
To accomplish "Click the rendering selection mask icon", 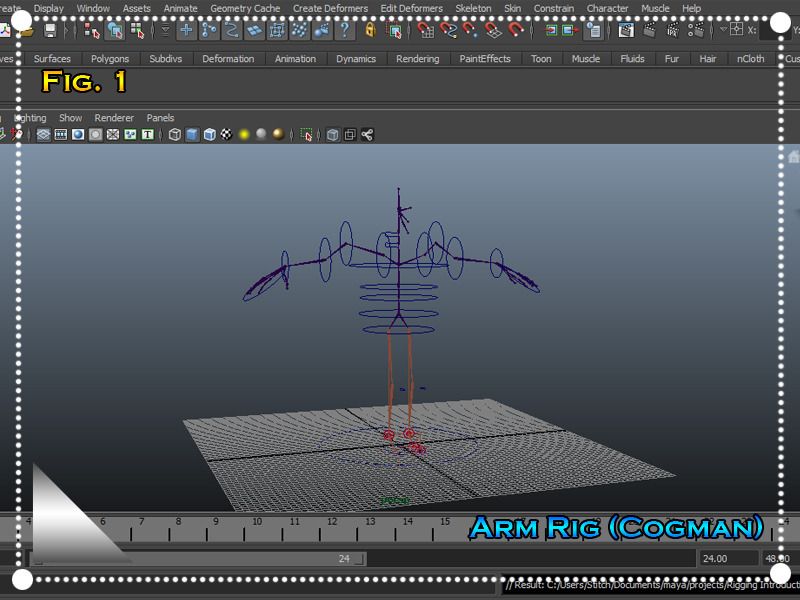I will click(x=322, y=31).
